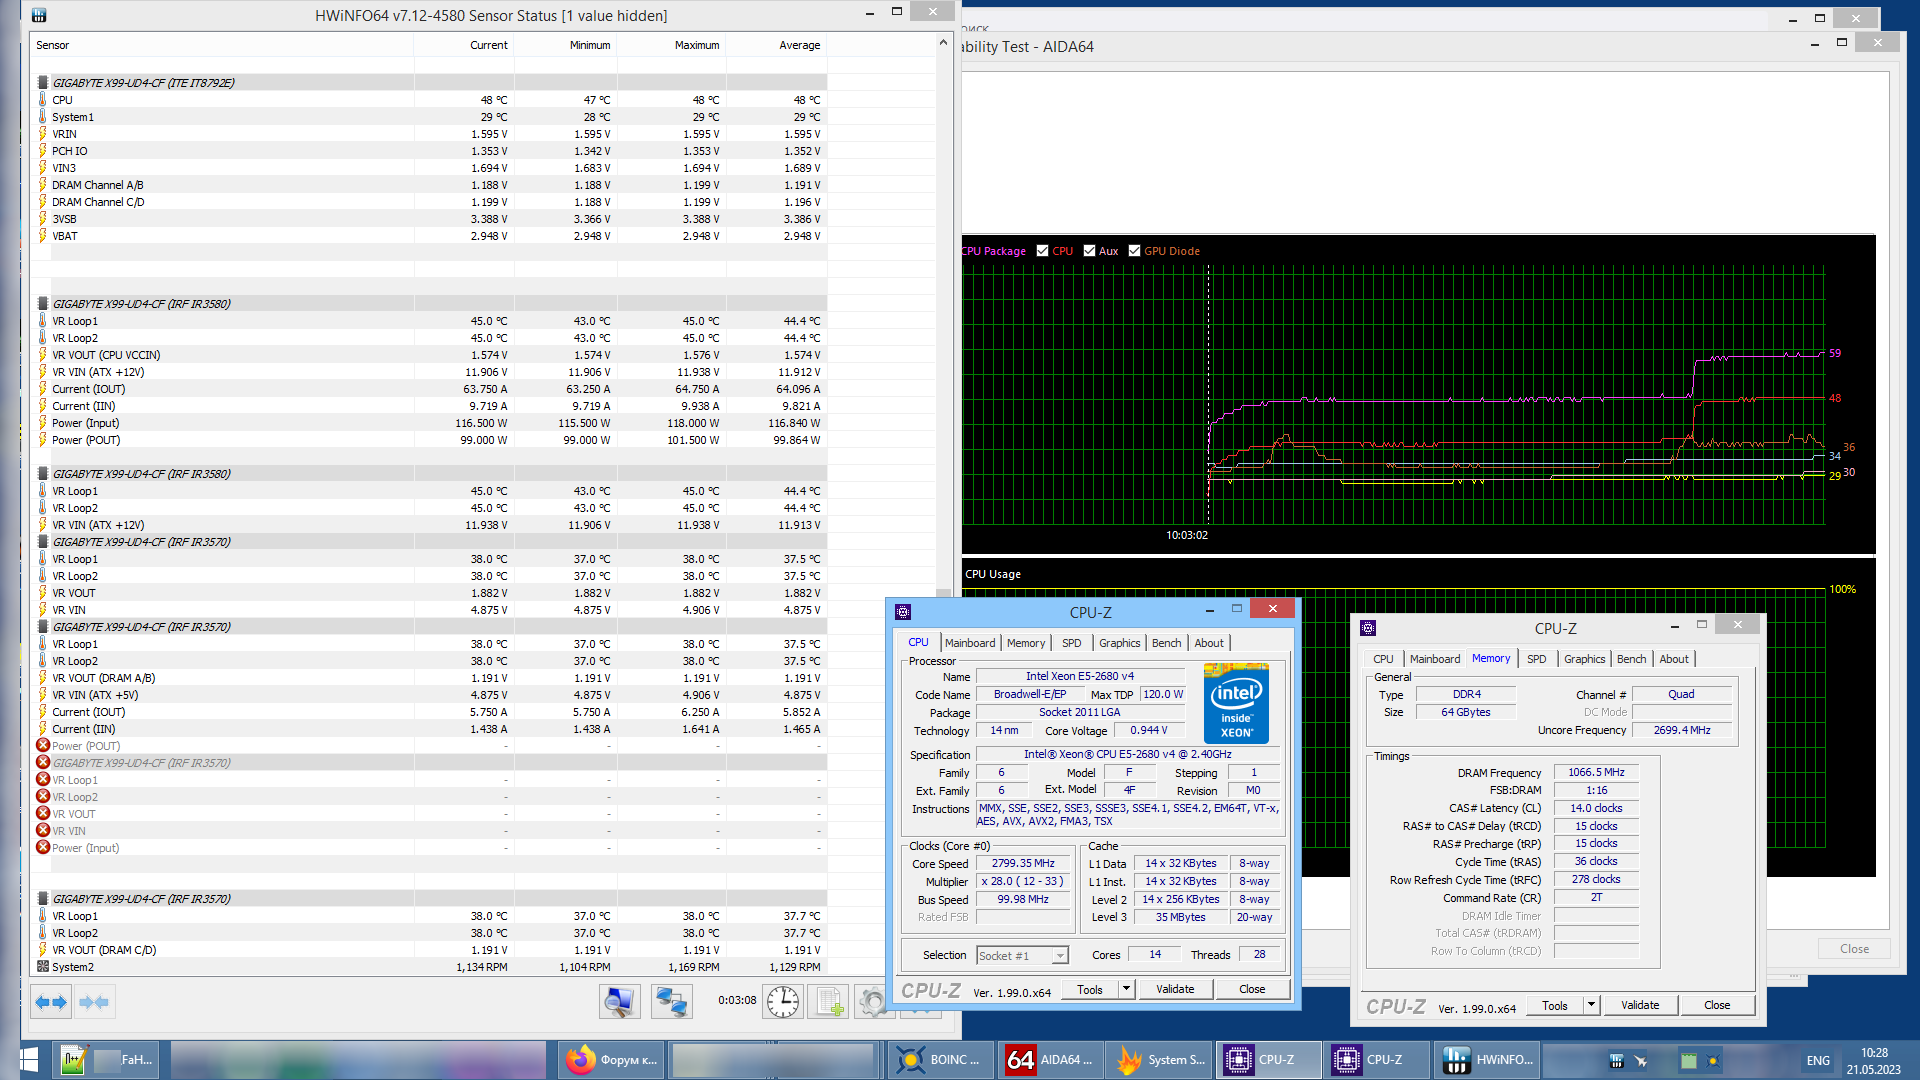
Task: Open the Socket #1 selection dropdown
Action: 1022,956
